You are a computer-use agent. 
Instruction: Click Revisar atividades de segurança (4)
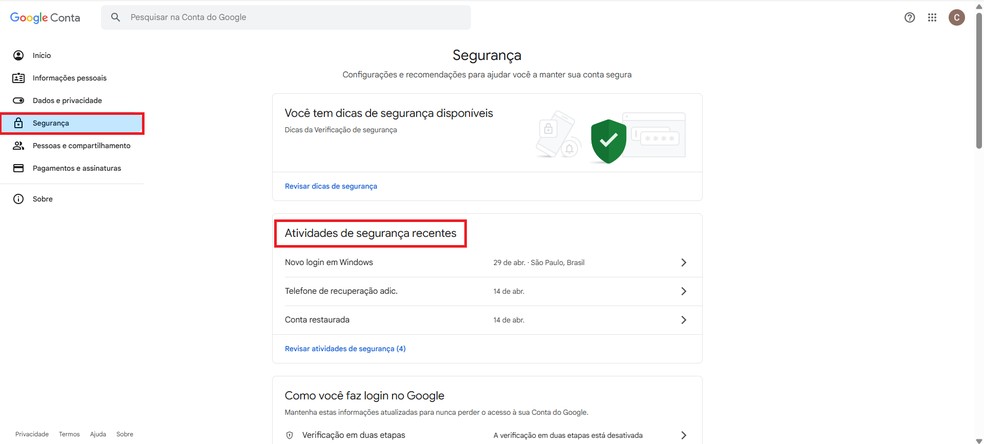(x=345, y=349)
